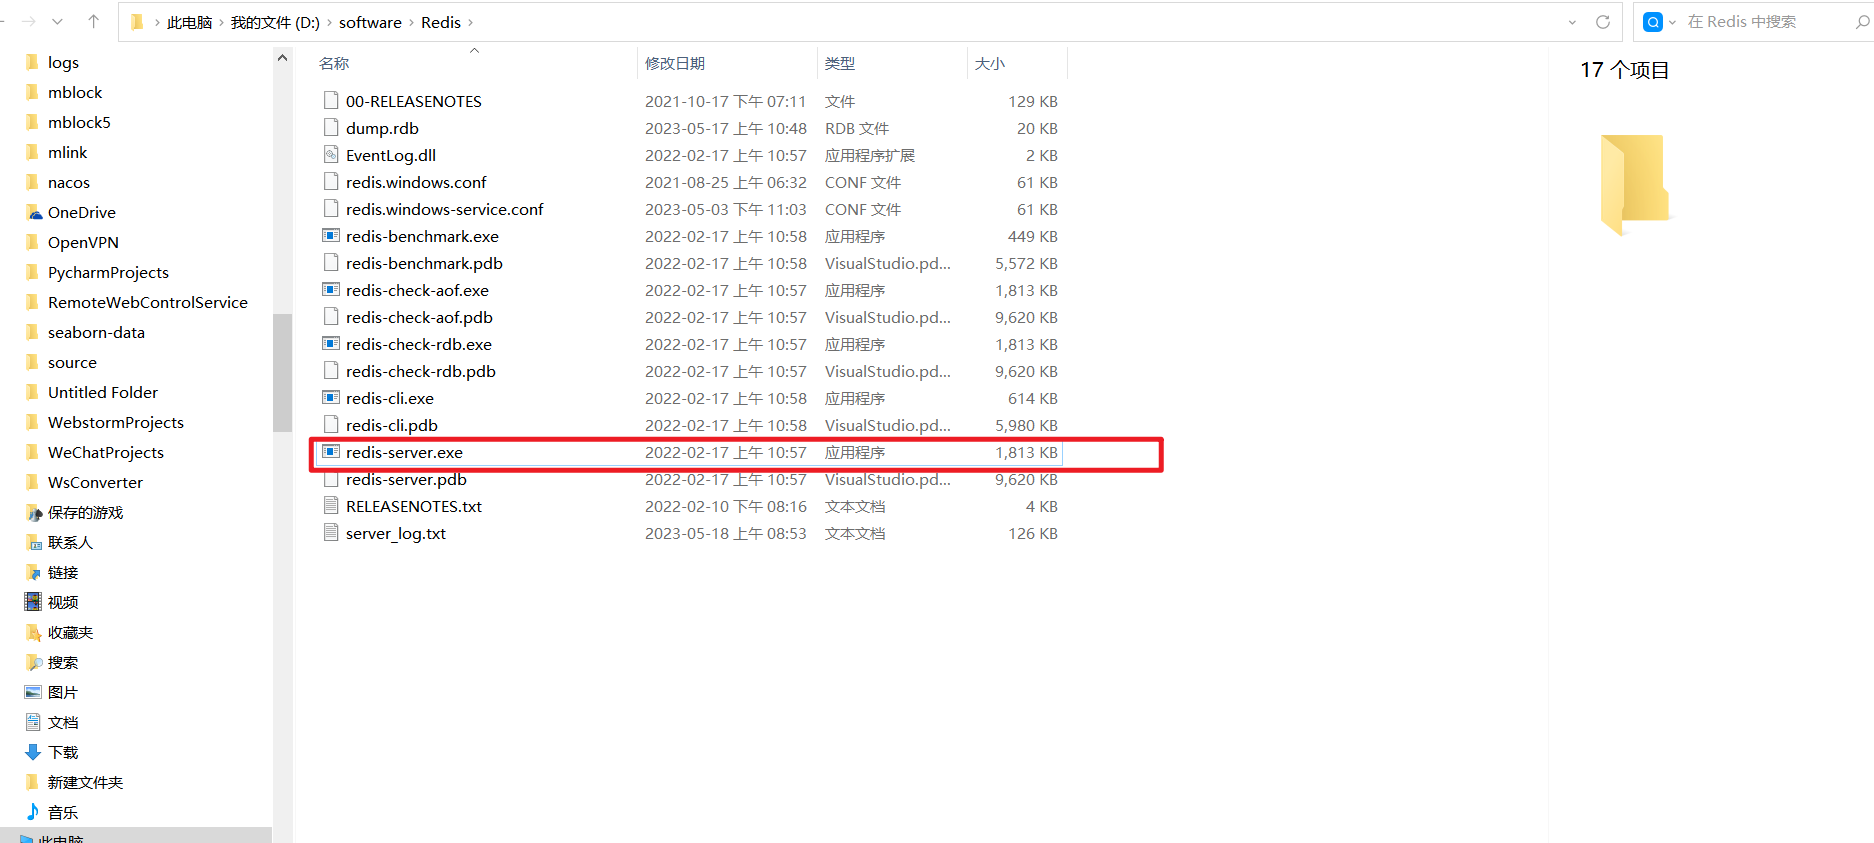Click the 视频 video icon in sidebar

coord(33,602)
